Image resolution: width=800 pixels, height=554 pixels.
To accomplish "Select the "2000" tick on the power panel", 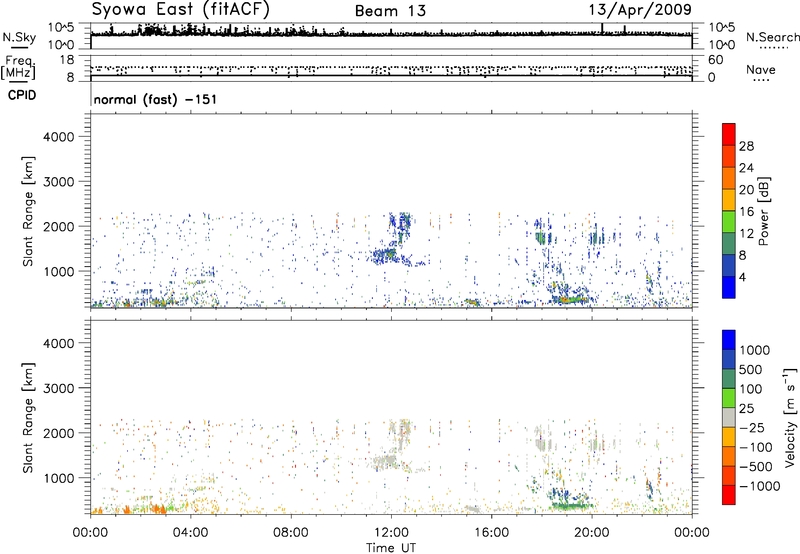I will pos(58,226).
